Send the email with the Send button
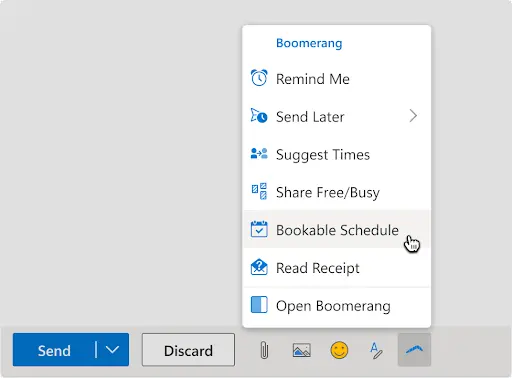512x378 pixels. [54, 350]
